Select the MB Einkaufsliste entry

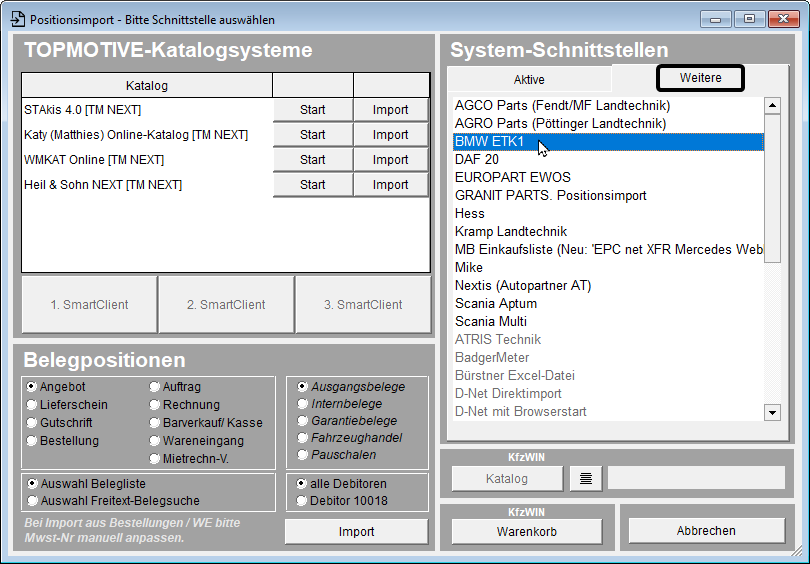pyautogui.click(x=609, y=249)
